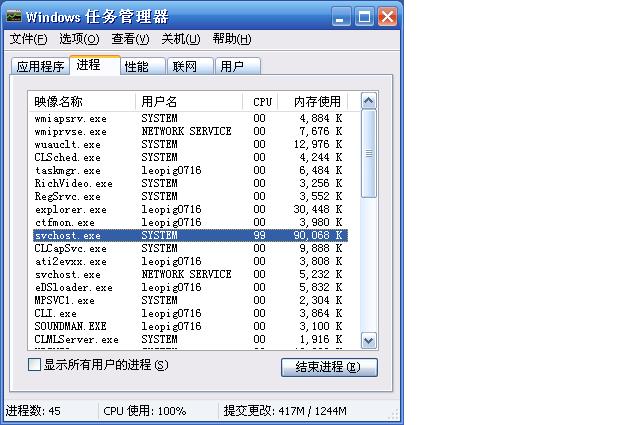Image resolution: width=640 pixels, height=425 pixels.
Task: Switch to the 应用程序 tab
Action: click(x=40, y=66)
